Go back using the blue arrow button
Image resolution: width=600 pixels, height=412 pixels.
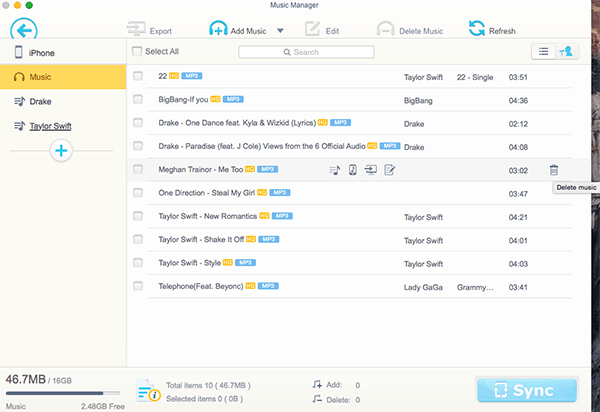click(24, 29)
